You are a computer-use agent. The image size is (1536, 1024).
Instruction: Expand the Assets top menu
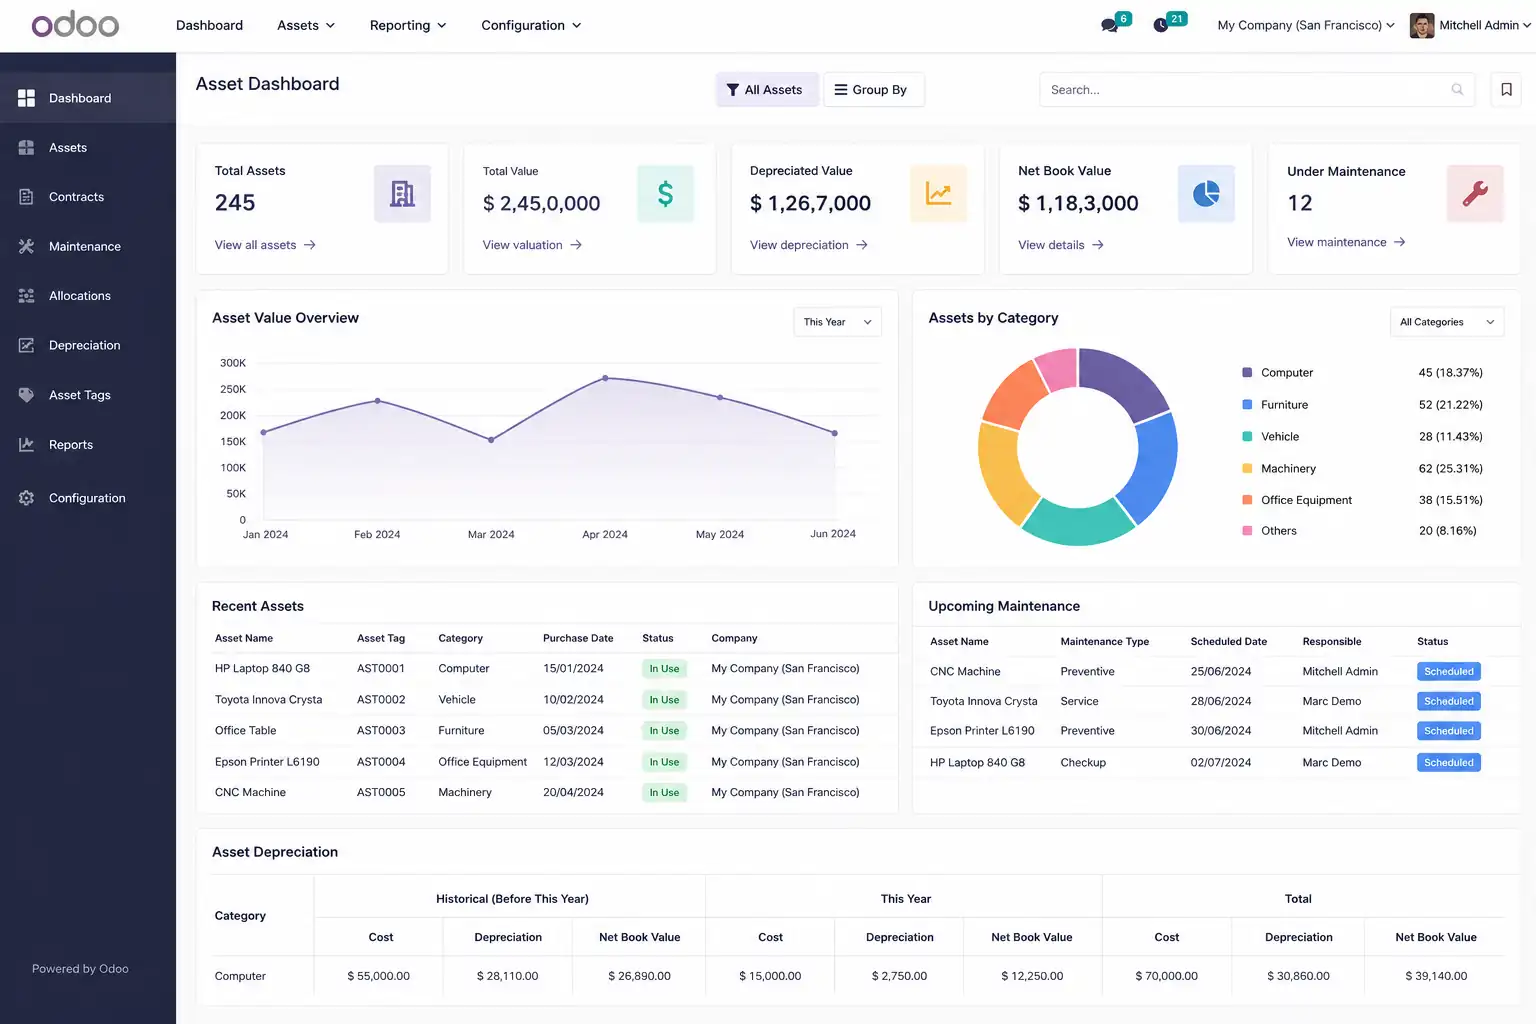click(x=306, y=25)
